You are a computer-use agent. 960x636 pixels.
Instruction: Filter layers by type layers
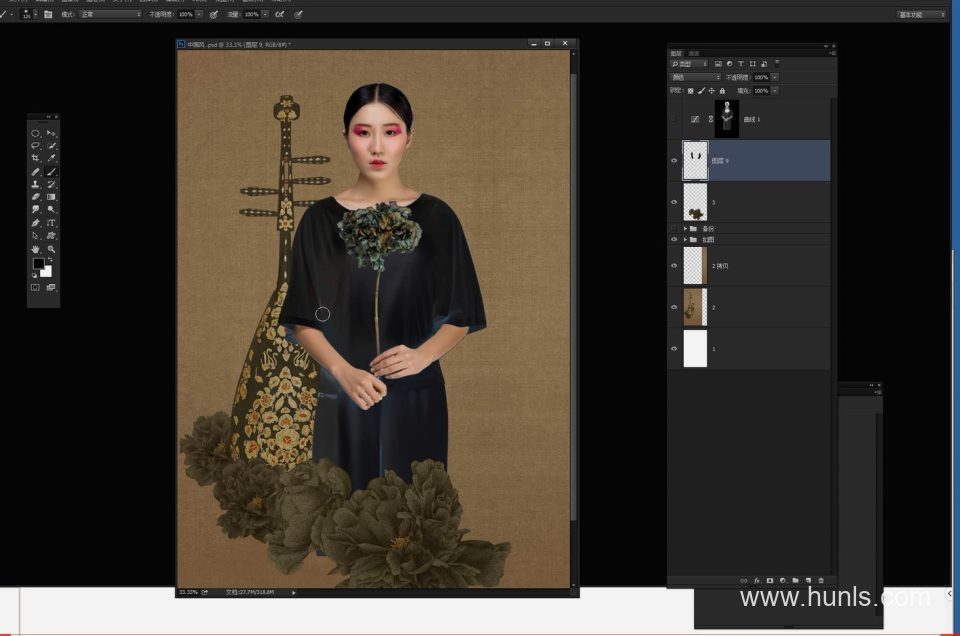tap(741, 64)
